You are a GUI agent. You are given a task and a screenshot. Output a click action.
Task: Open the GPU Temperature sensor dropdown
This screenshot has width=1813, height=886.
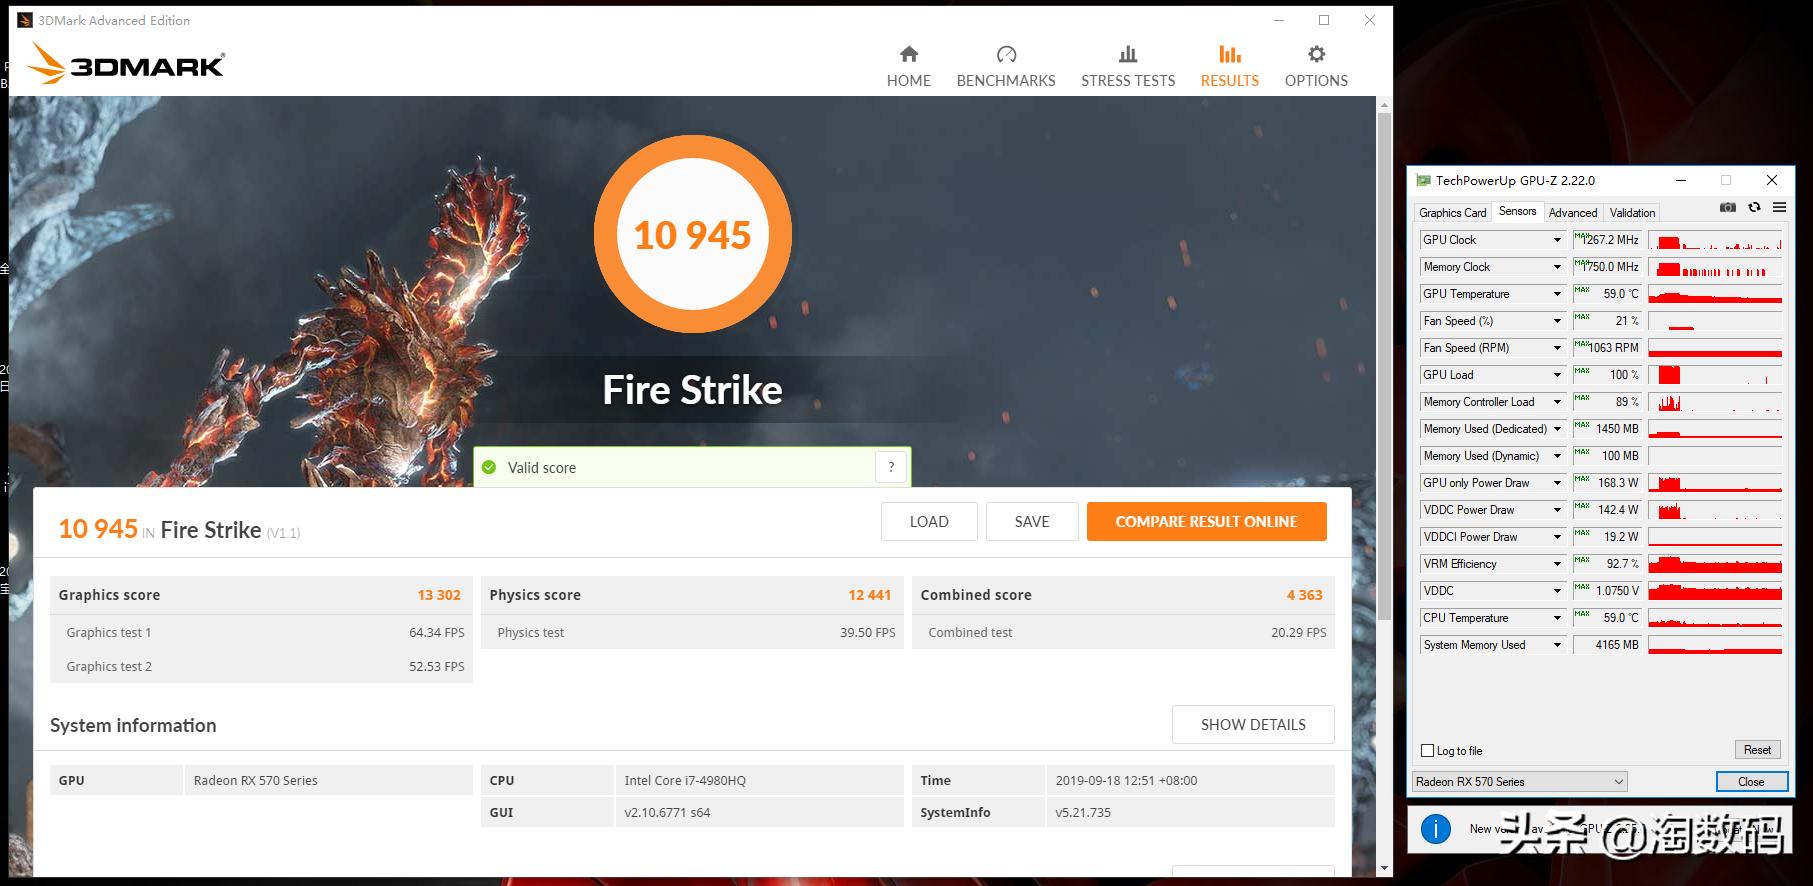[1557, 294]
